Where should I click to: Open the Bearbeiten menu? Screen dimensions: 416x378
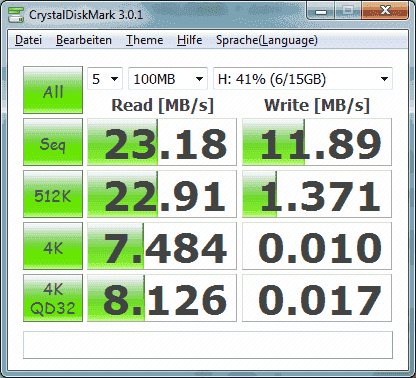click(84, 40)
